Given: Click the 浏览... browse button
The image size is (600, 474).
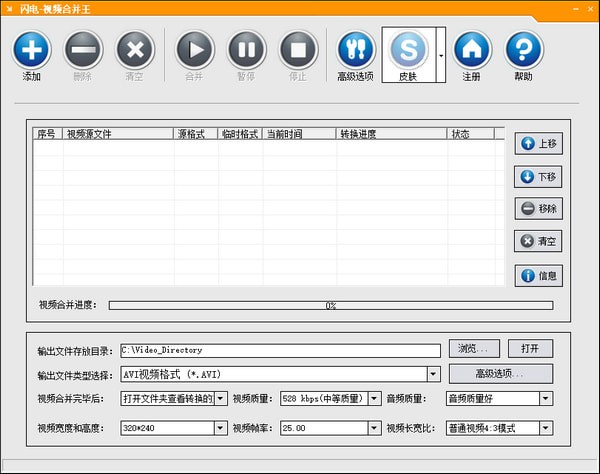Looking at the screenshot, I should pos(474,349).
